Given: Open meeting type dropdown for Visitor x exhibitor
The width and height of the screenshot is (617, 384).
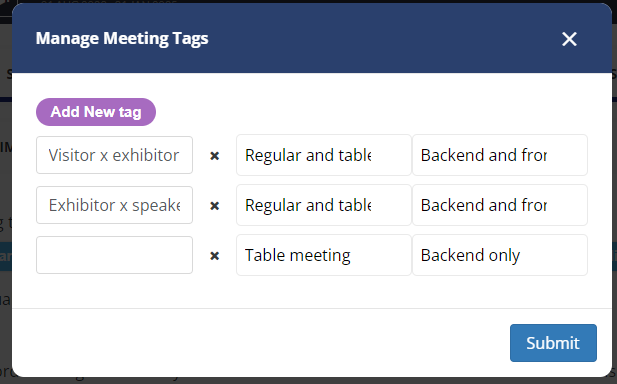Looking at the screenshot, I should 324,155.
